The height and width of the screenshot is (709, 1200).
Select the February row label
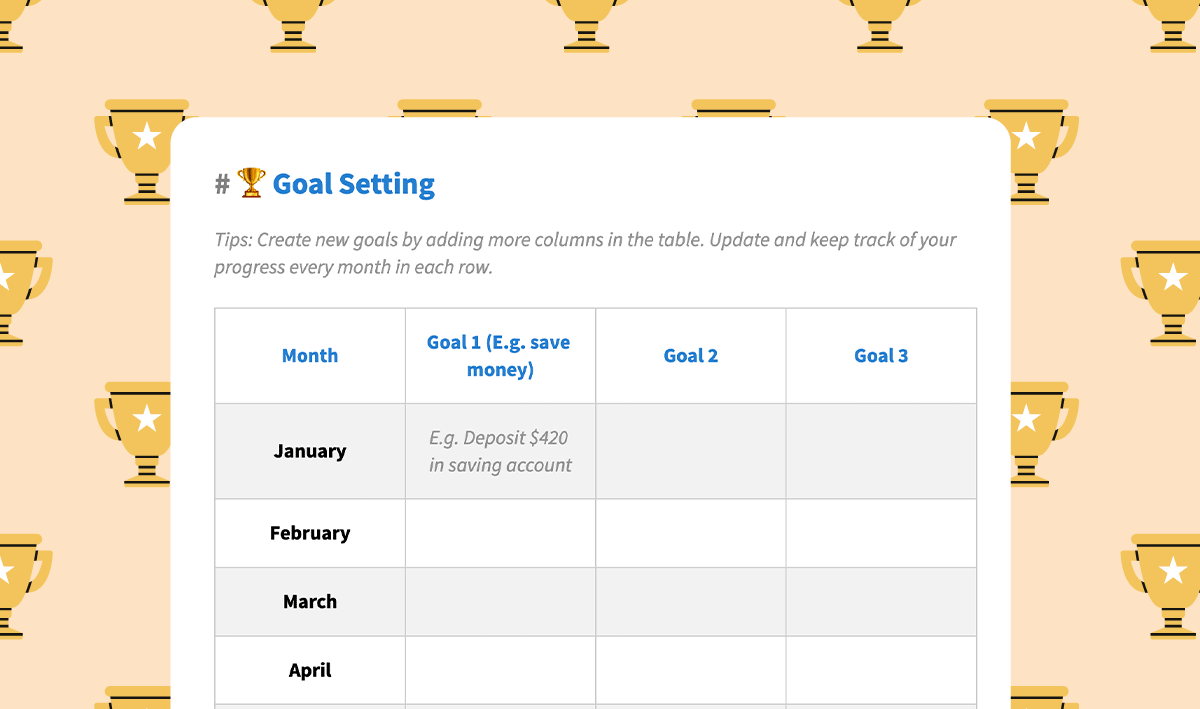(x=310, y=533)
